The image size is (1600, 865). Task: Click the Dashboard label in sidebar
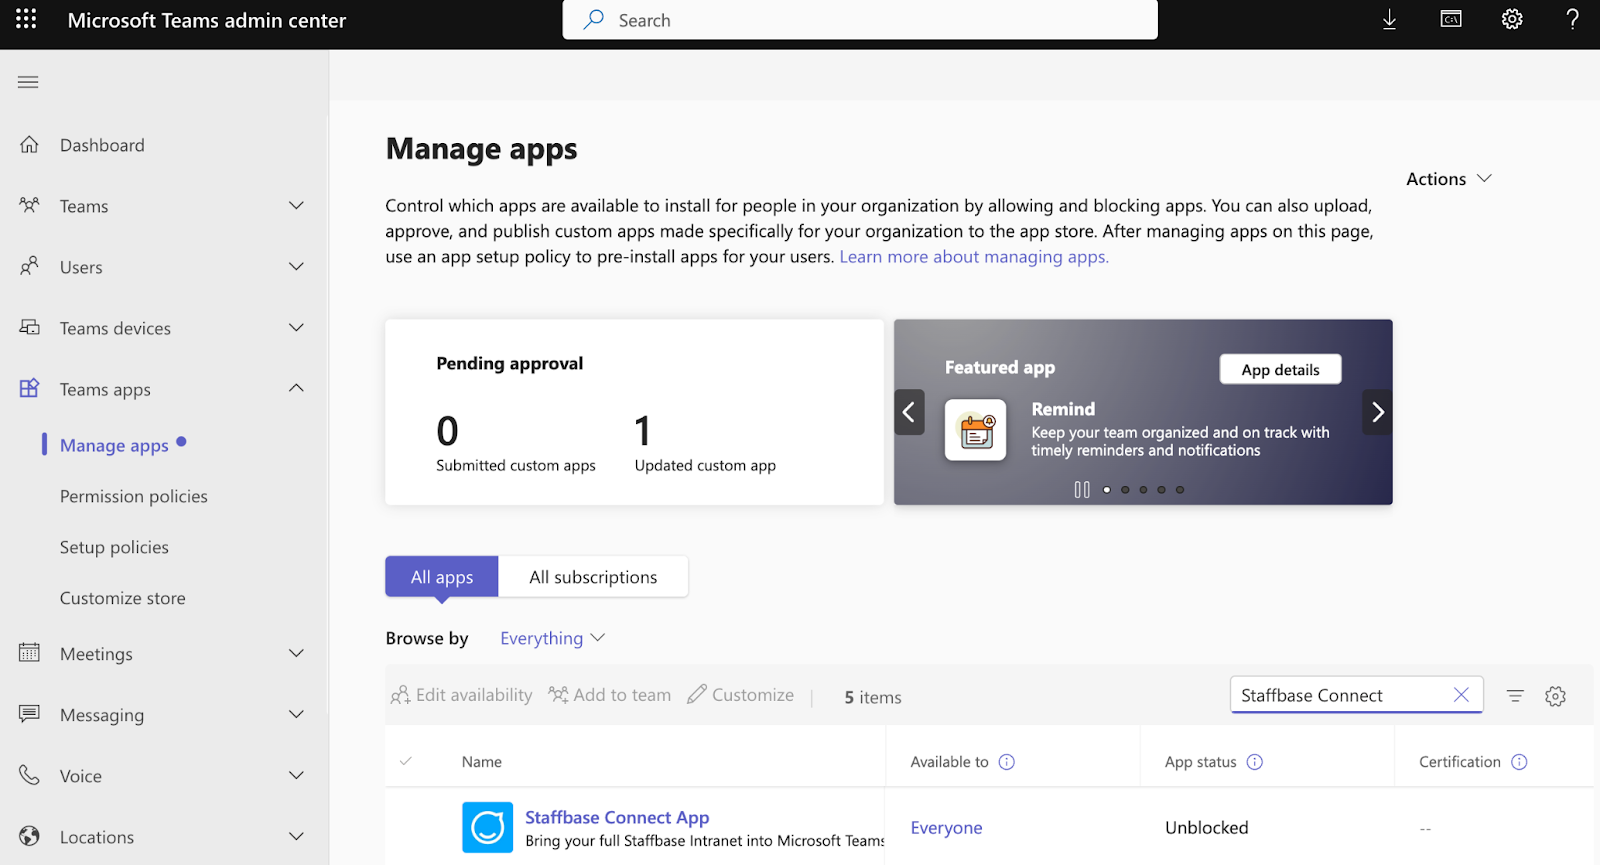tap(102, 145)
